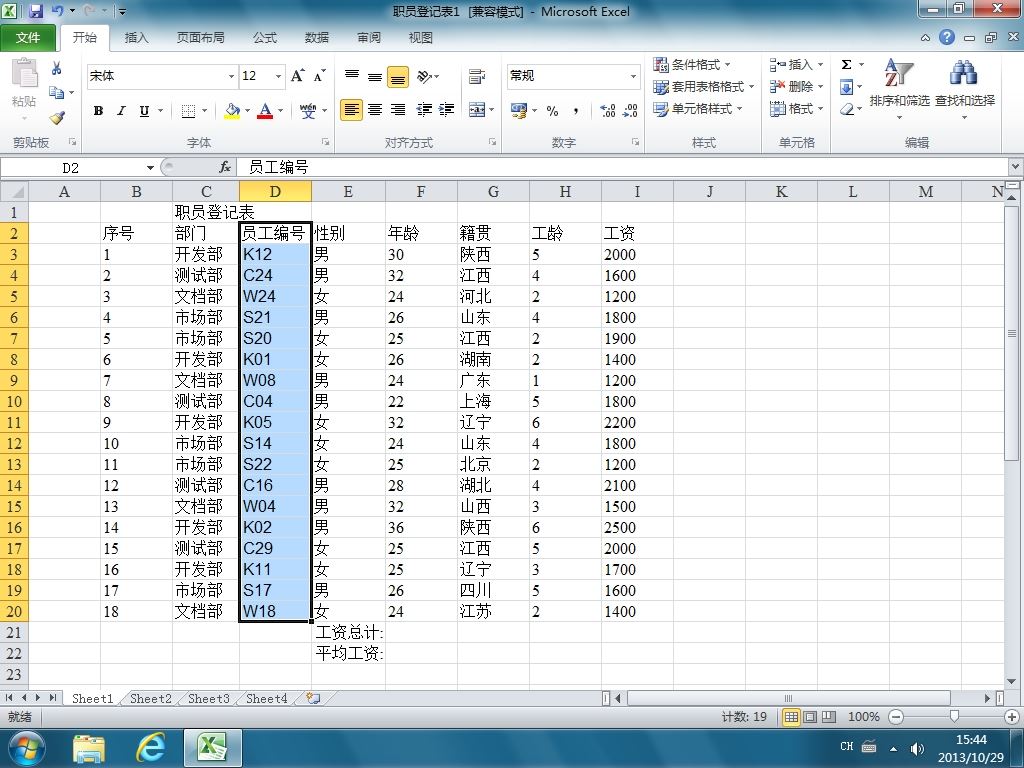
Task: Apply the cell borders icon
Action: pos(188,111)
